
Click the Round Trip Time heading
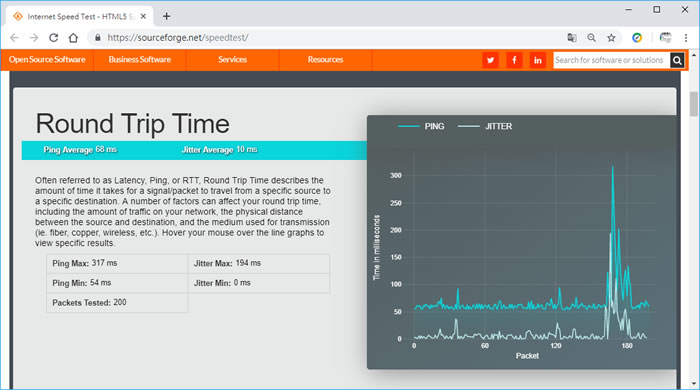[x=133, y=124]
